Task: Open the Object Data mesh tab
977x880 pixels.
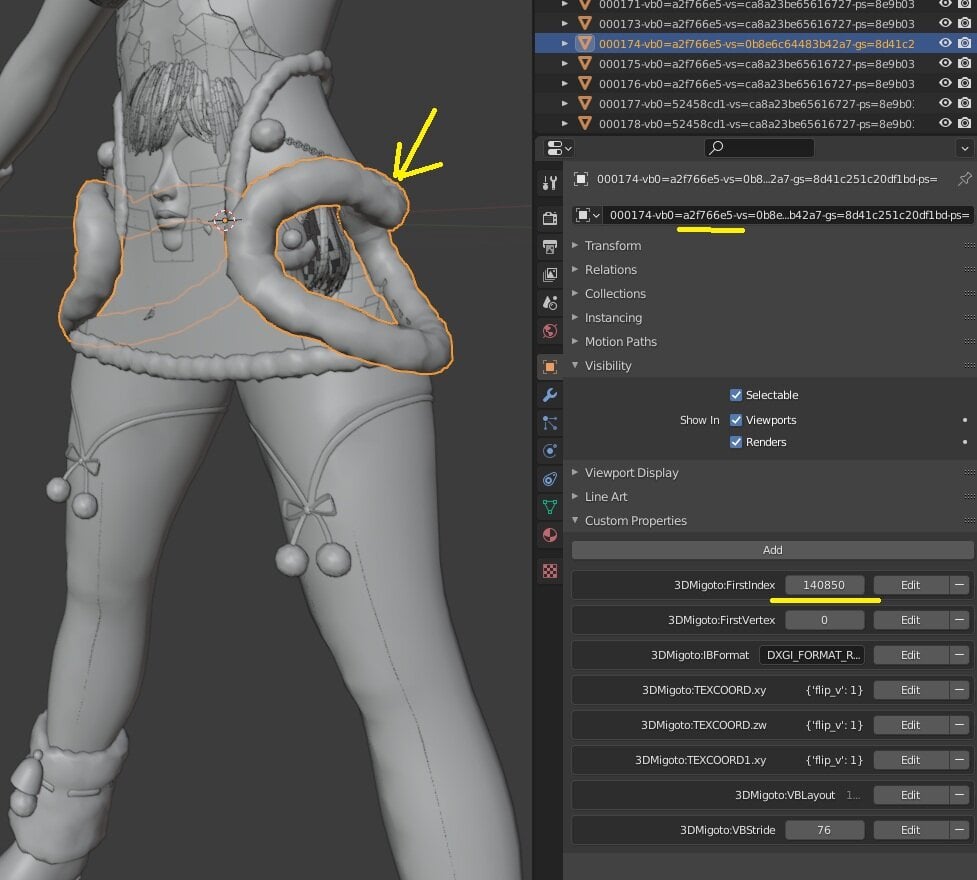Action: tap(550, 507)
